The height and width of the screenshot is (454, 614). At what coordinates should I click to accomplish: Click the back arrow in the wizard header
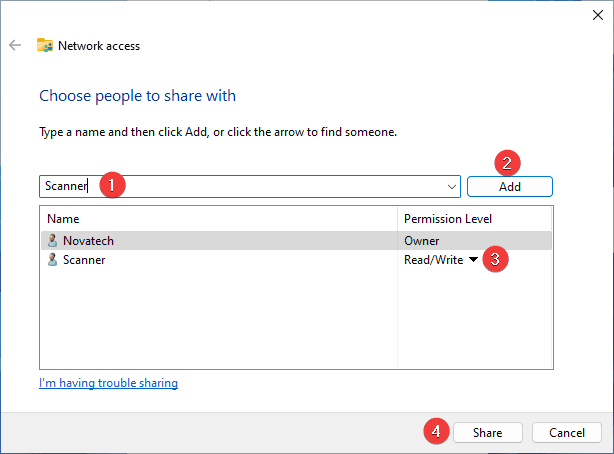click(x=15, y=45)
